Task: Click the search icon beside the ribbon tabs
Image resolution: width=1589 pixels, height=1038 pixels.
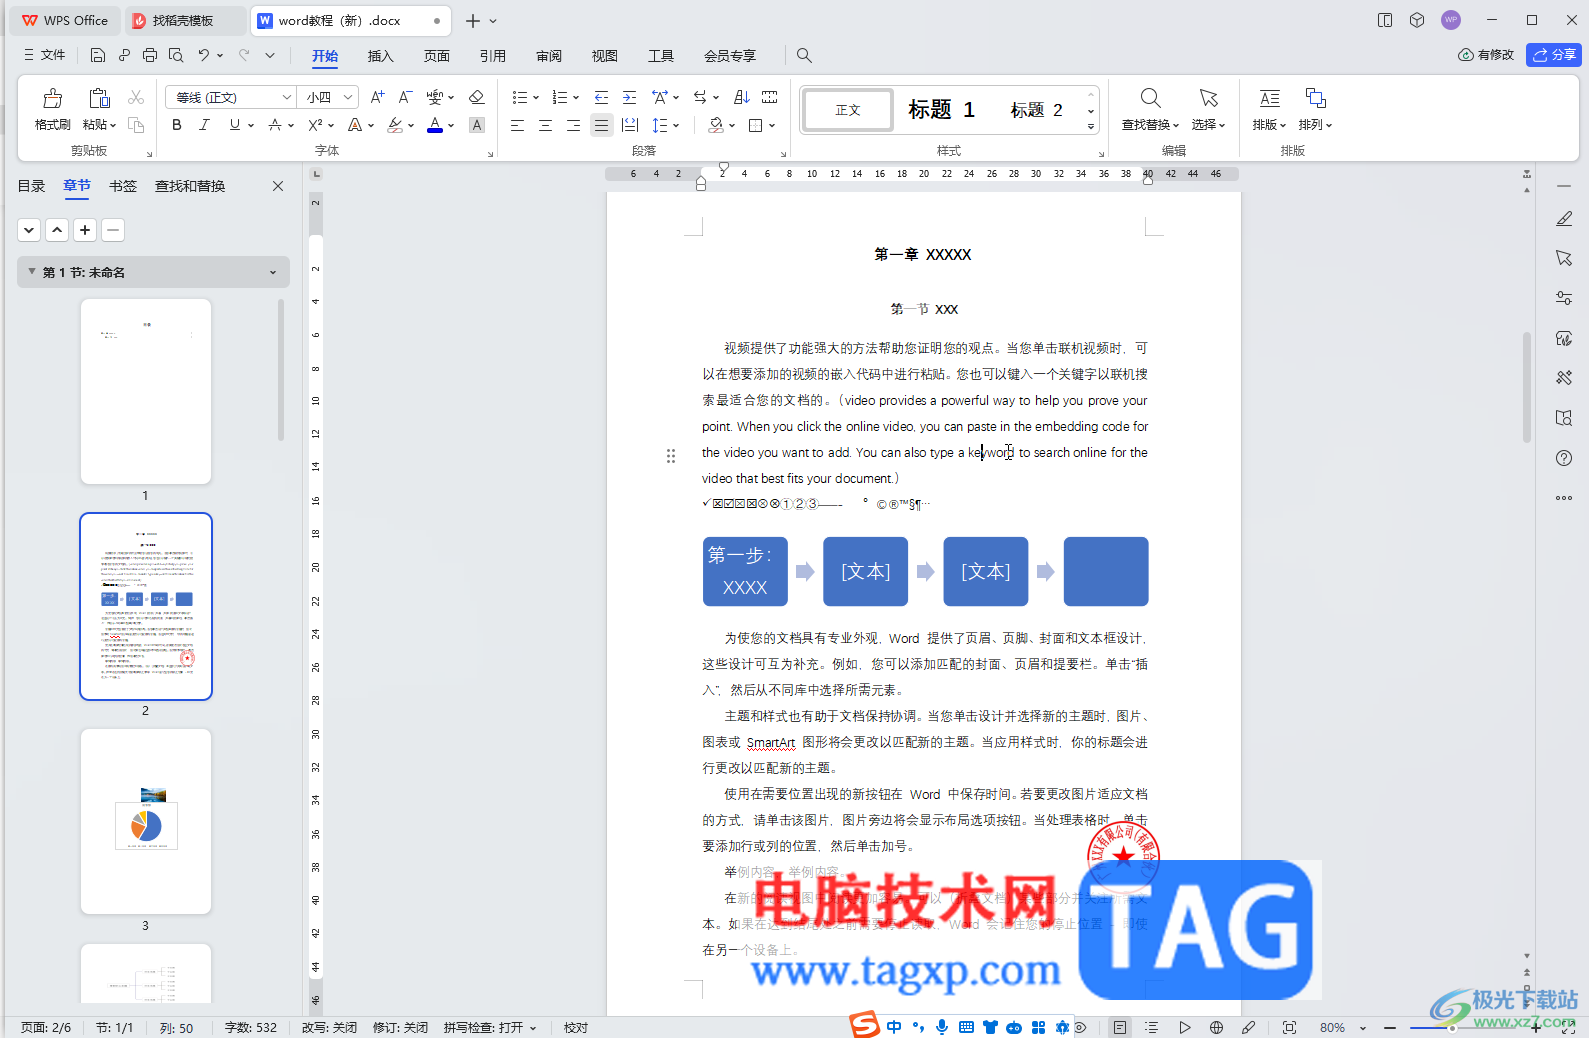Action: (x=804, y=56)
